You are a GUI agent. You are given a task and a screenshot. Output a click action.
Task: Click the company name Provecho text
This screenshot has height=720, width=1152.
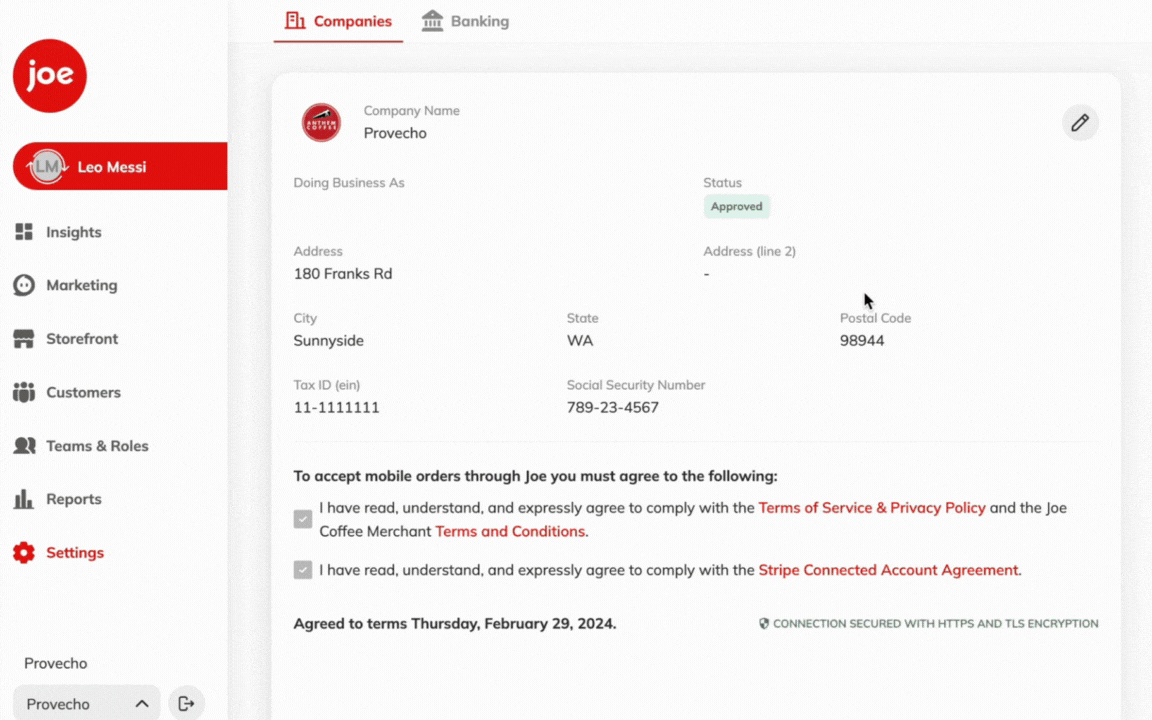coord(395,133)
